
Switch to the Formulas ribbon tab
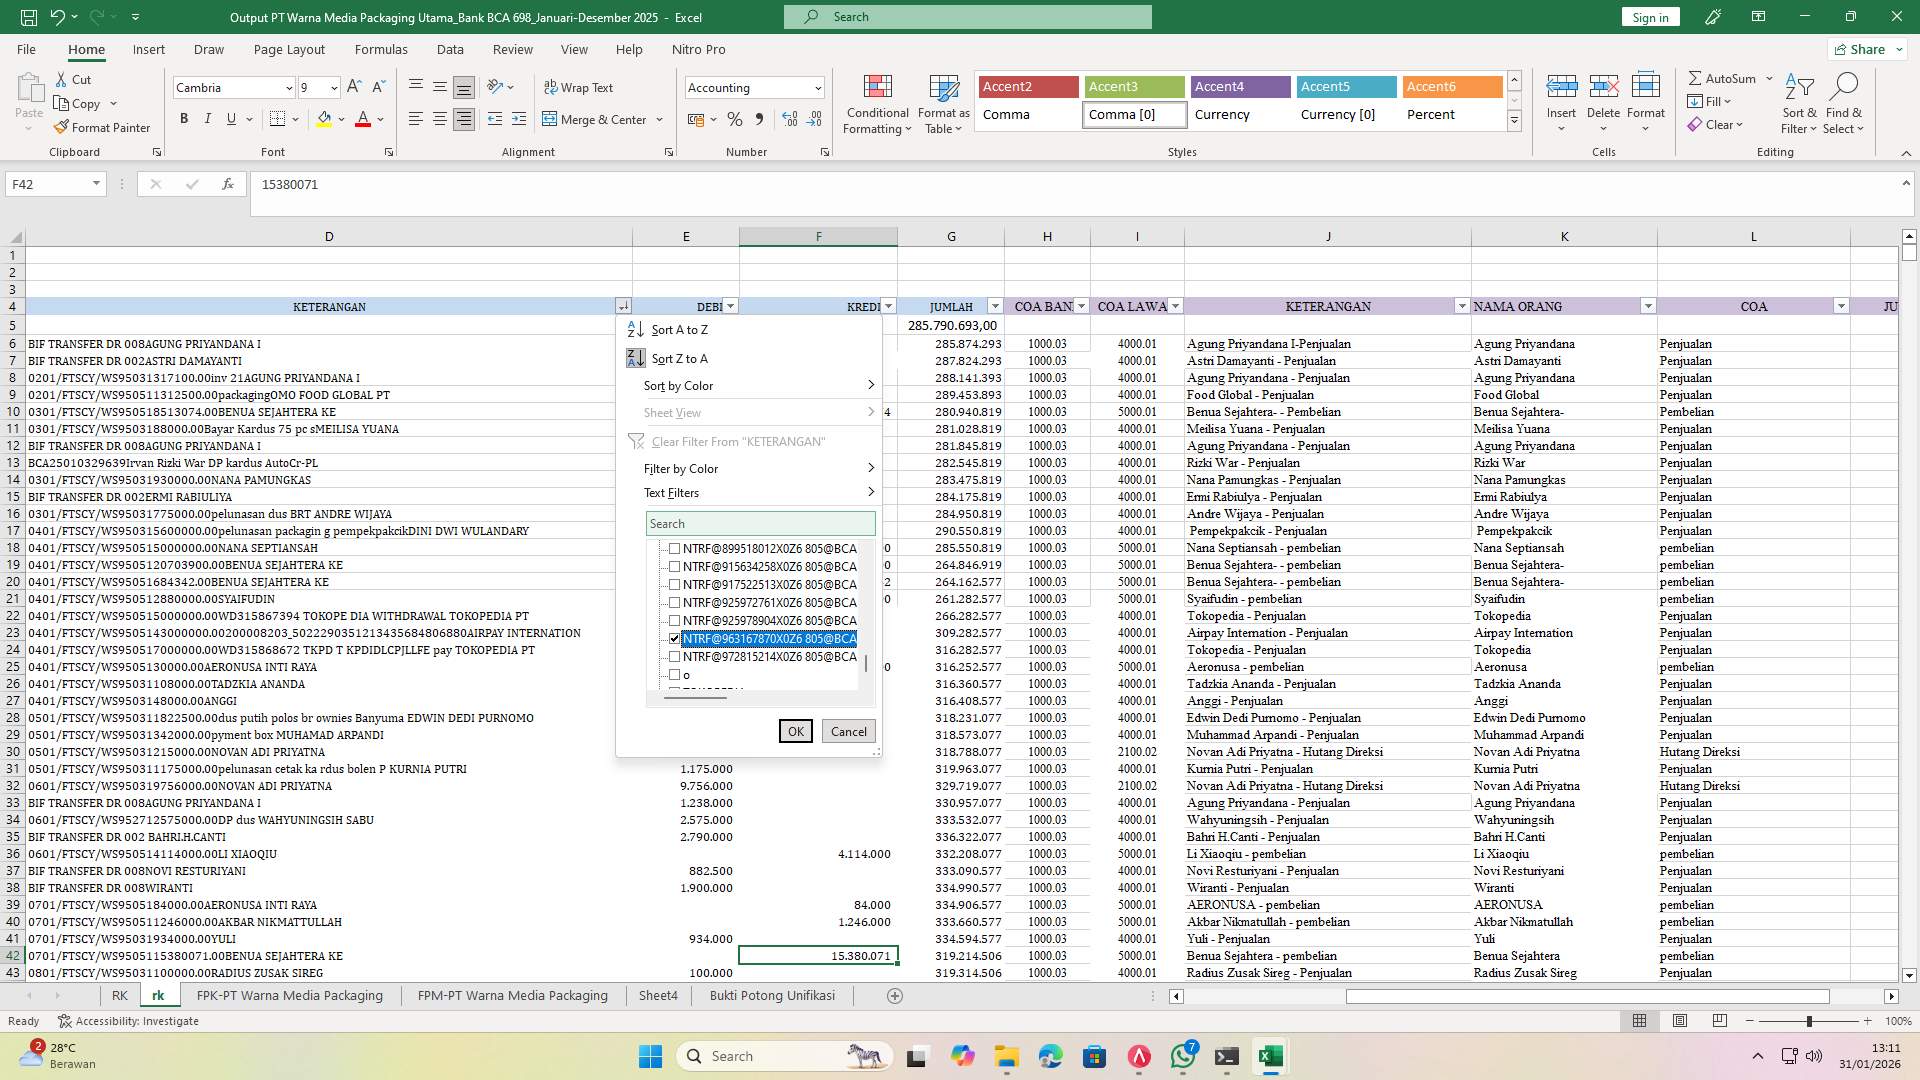381,49
